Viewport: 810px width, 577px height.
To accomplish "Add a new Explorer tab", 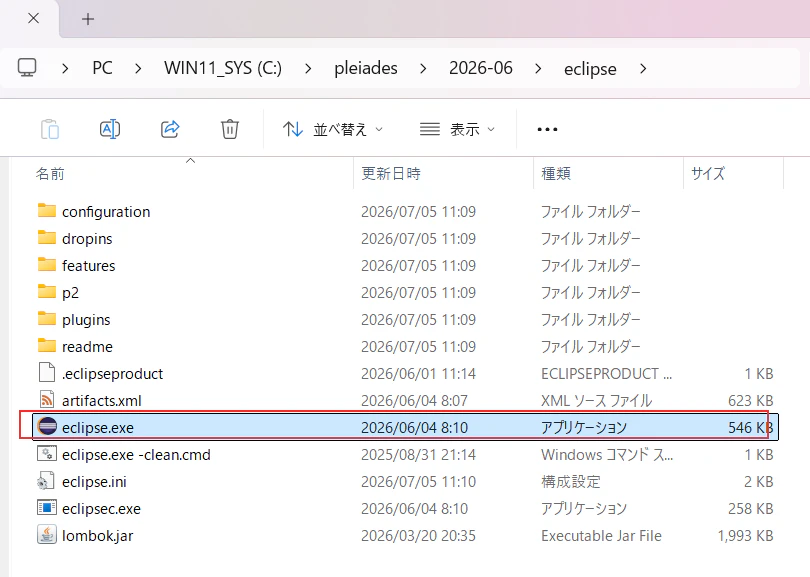I will [88, 19].
